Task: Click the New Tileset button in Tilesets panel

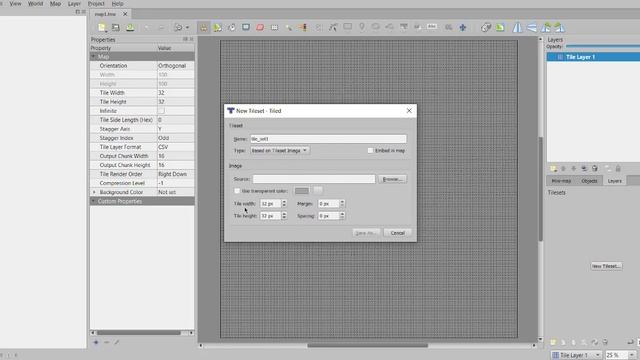Action: click(606, 266)
